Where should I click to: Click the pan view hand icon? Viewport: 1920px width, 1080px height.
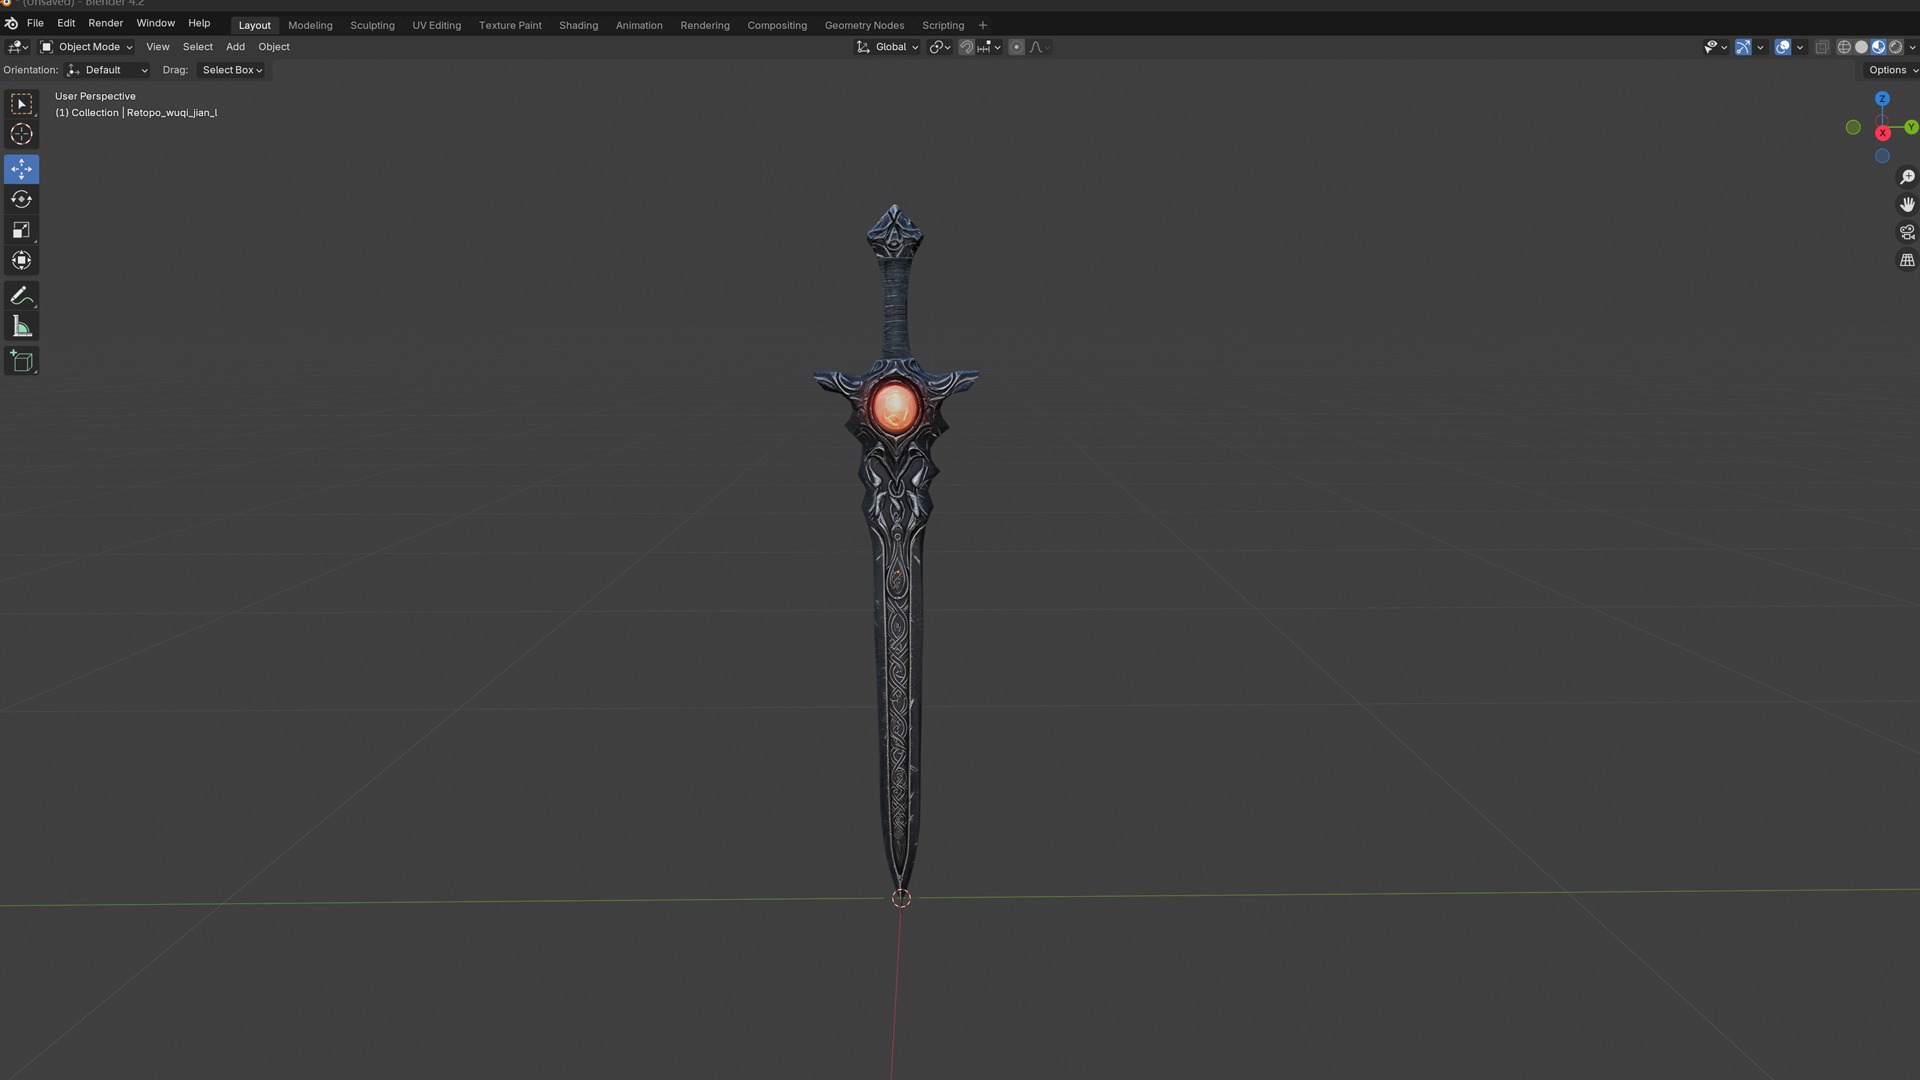1907,204
